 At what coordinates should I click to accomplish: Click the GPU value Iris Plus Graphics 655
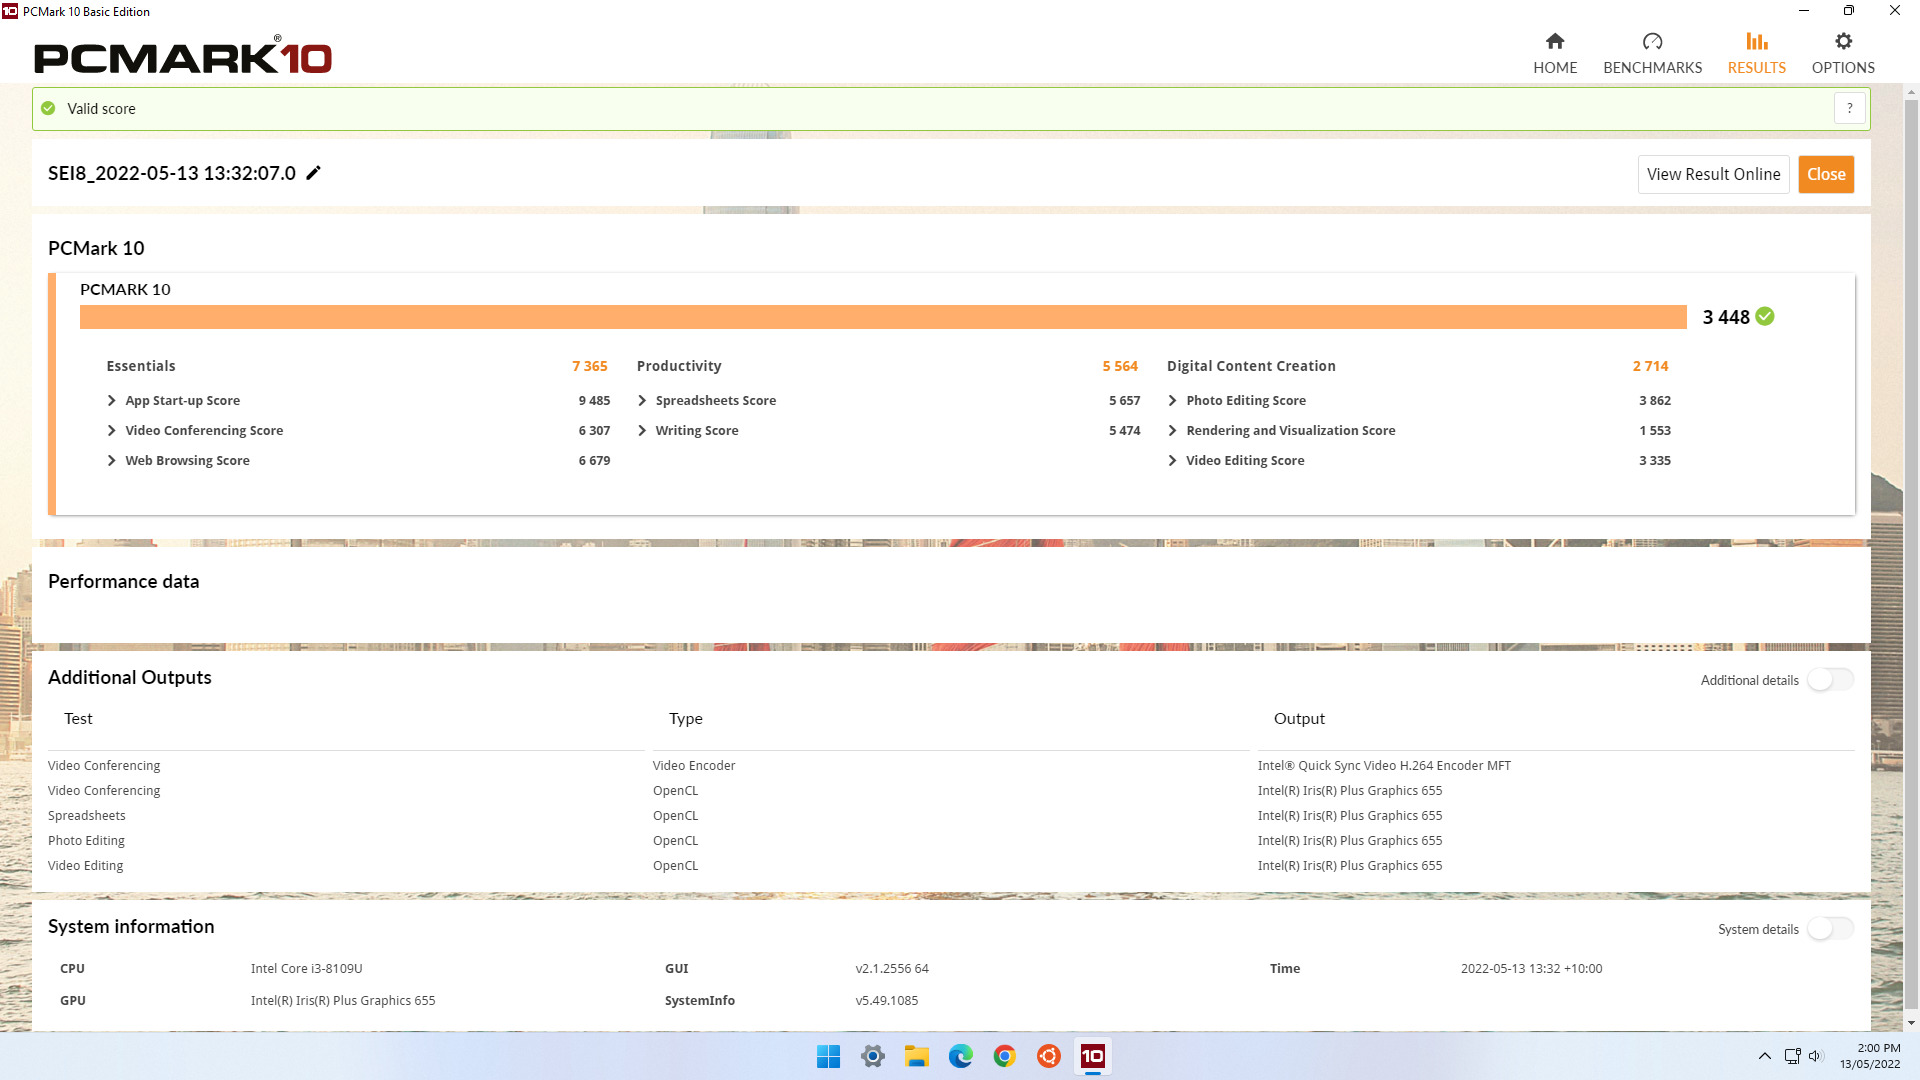[343, 1001]
